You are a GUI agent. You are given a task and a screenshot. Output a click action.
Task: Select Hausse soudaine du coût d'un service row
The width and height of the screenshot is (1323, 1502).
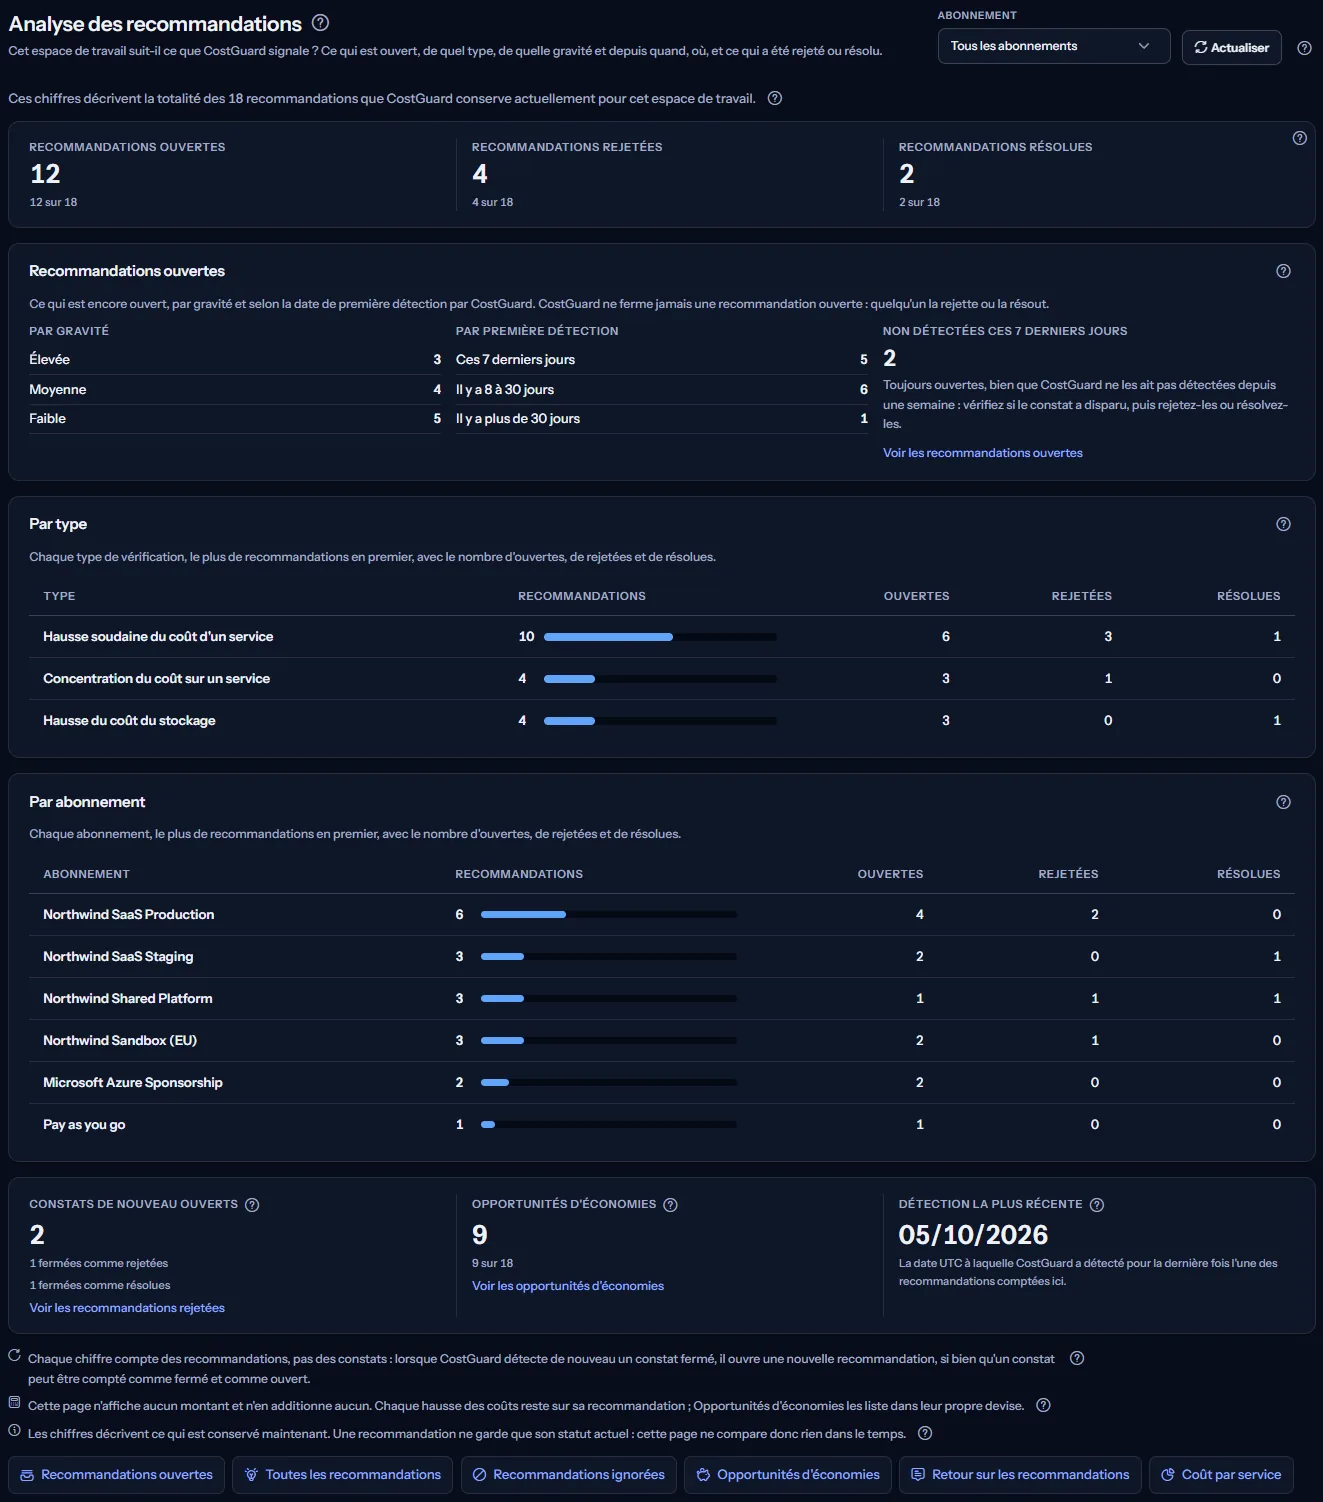click(662, 637)
